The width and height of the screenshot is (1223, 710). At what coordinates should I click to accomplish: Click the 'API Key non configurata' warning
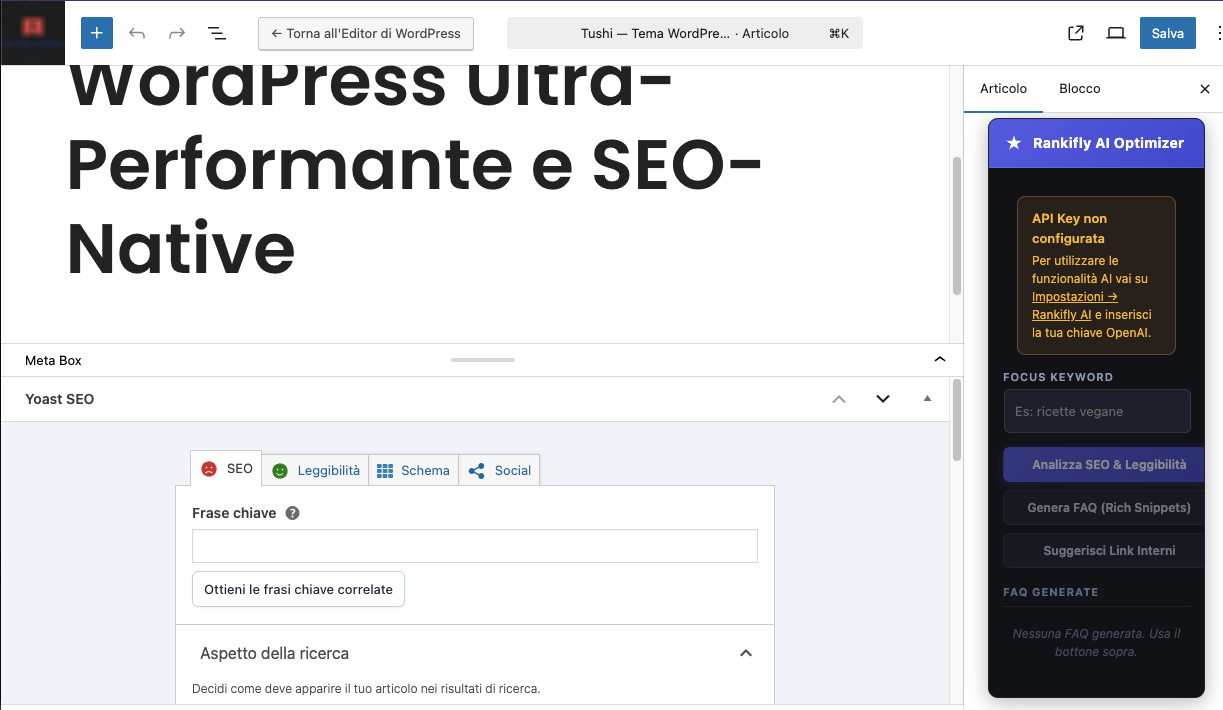(x=1096, y=275)
